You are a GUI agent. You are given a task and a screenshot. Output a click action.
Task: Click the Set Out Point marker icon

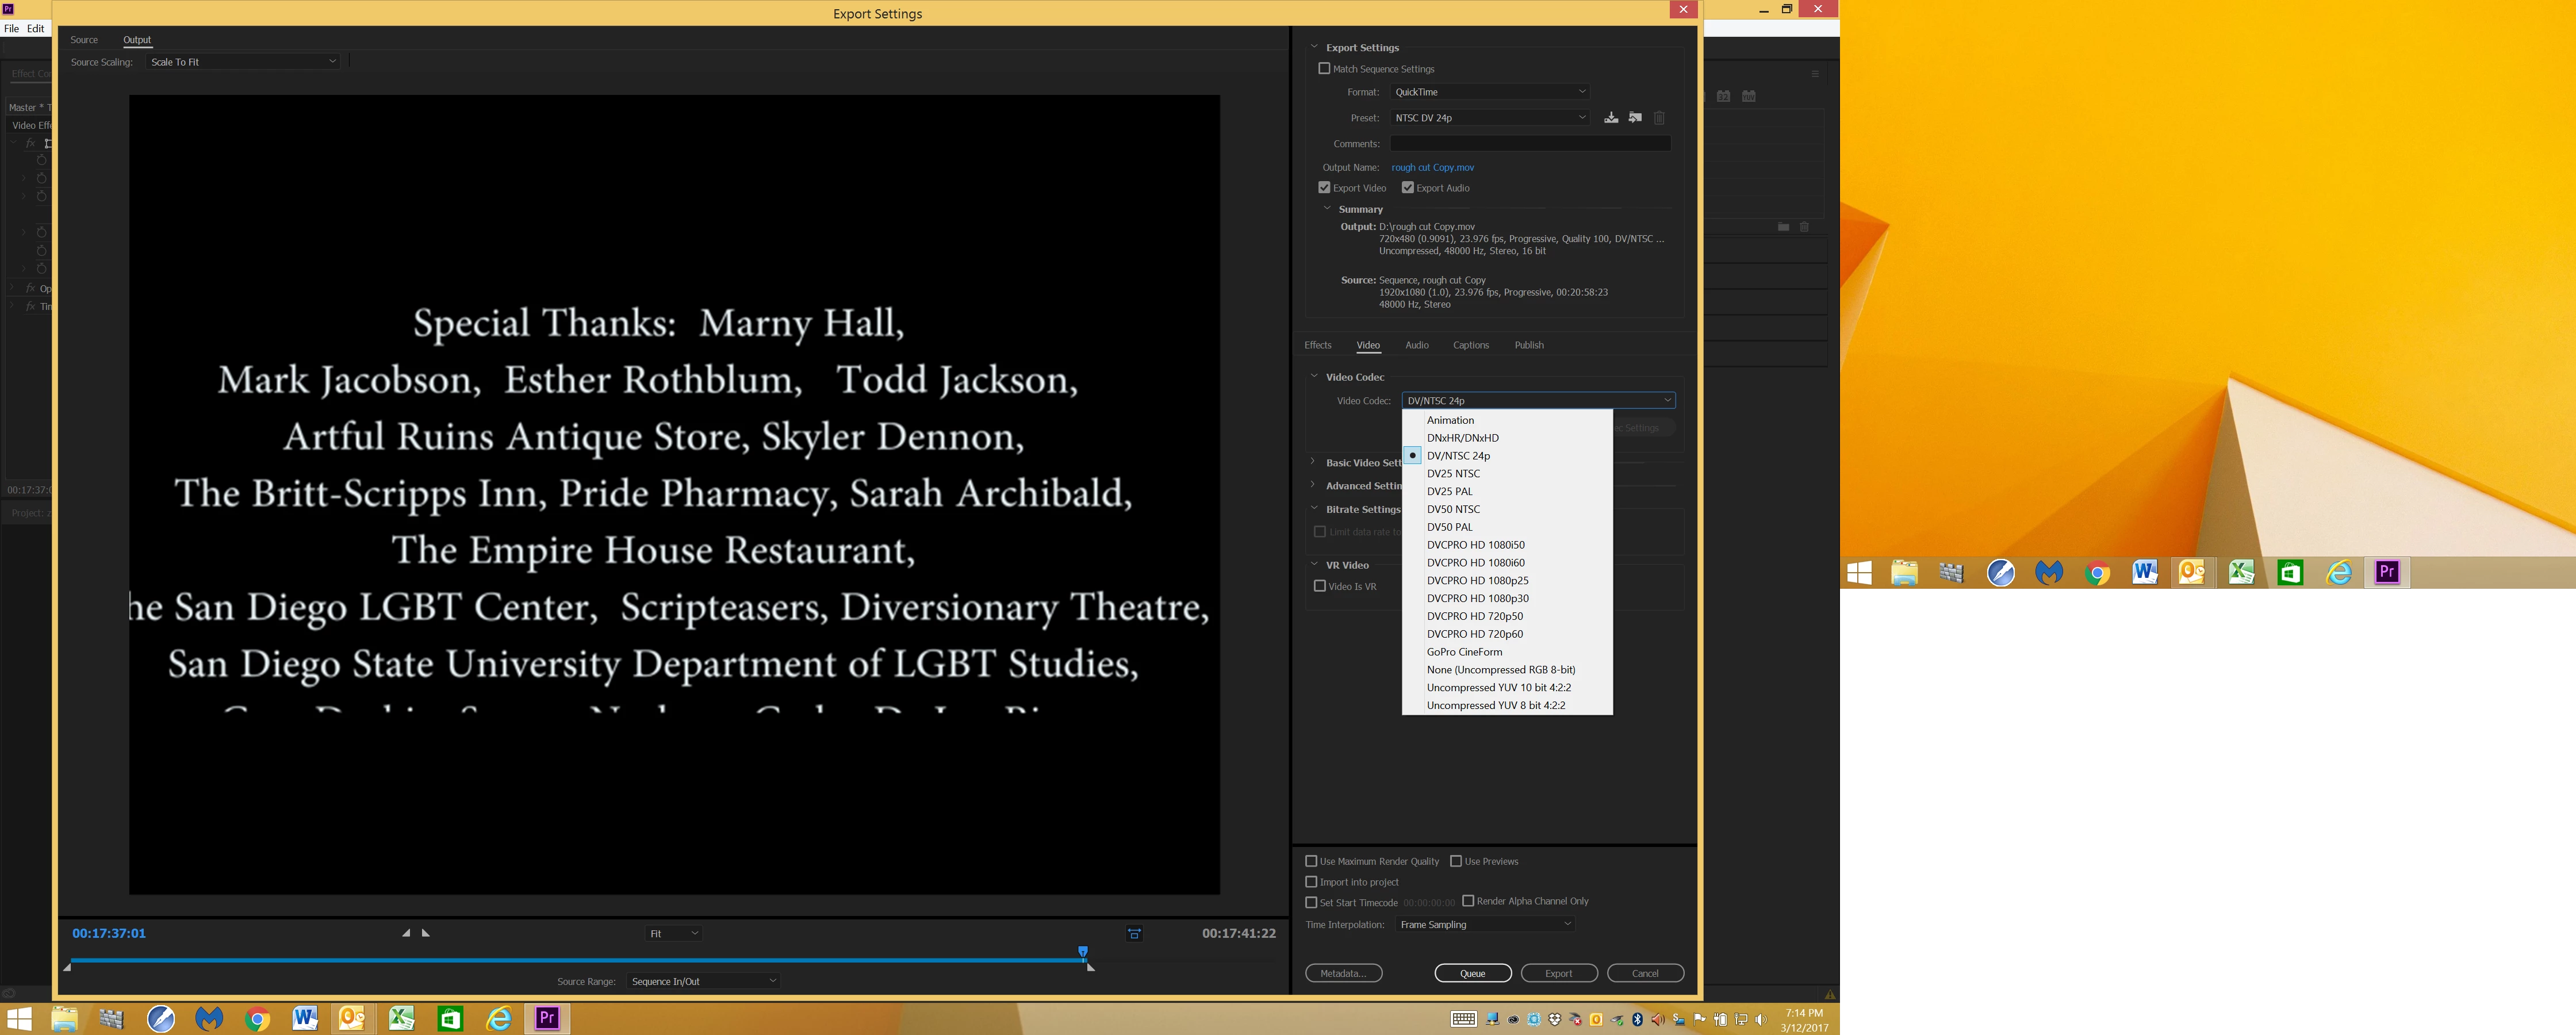pos(426,933)
